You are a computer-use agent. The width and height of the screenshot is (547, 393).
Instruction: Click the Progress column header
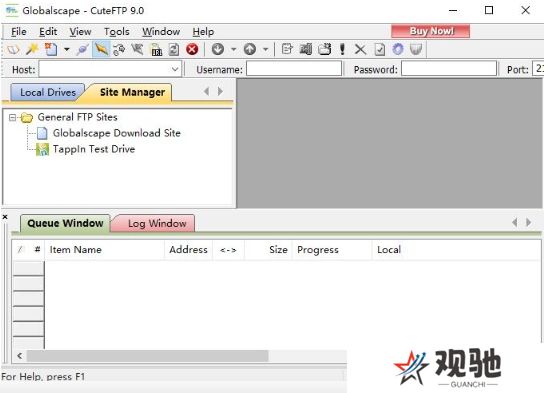332,250
